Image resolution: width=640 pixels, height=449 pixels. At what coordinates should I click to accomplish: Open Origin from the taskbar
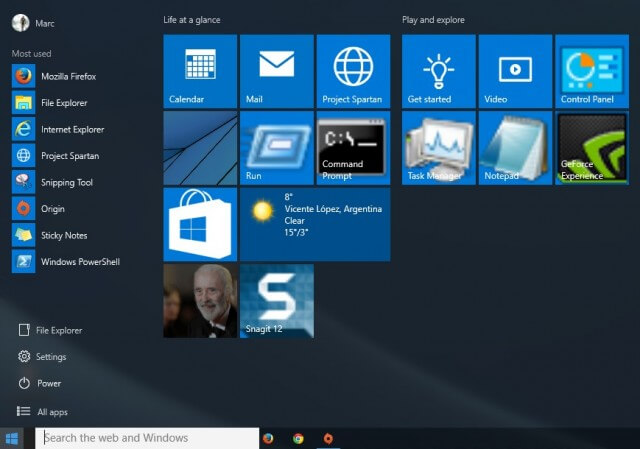pos(328,439)
